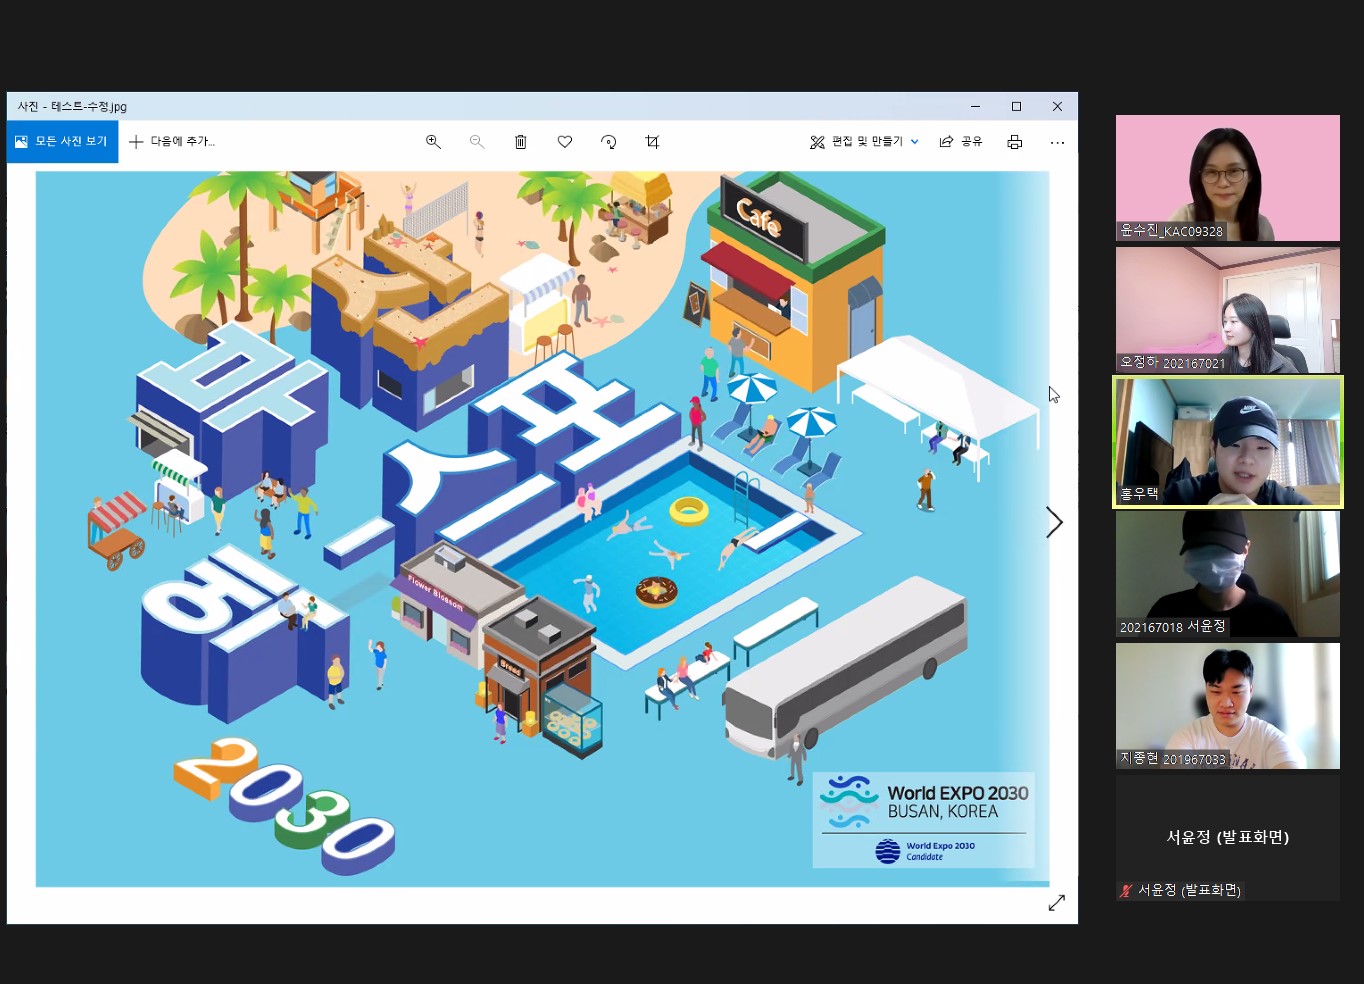Maximize the Photos window
This screenshot has width=1364, height=984.
[x=1016, y=106]
